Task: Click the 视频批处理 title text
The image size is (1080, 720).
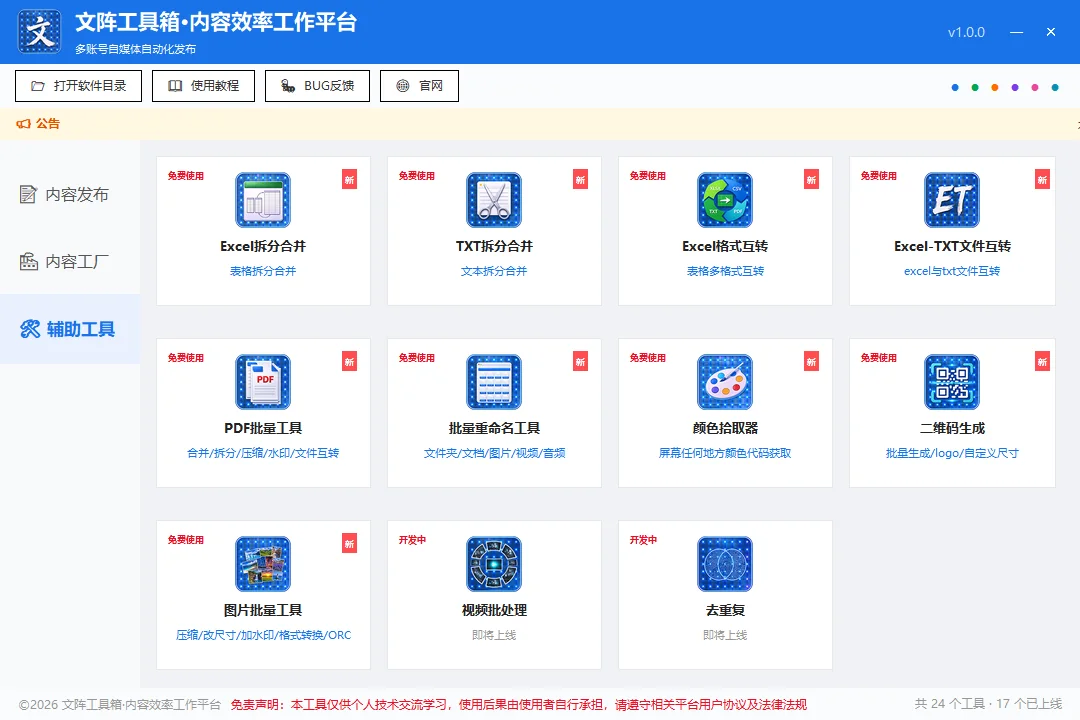Action: 494,610
